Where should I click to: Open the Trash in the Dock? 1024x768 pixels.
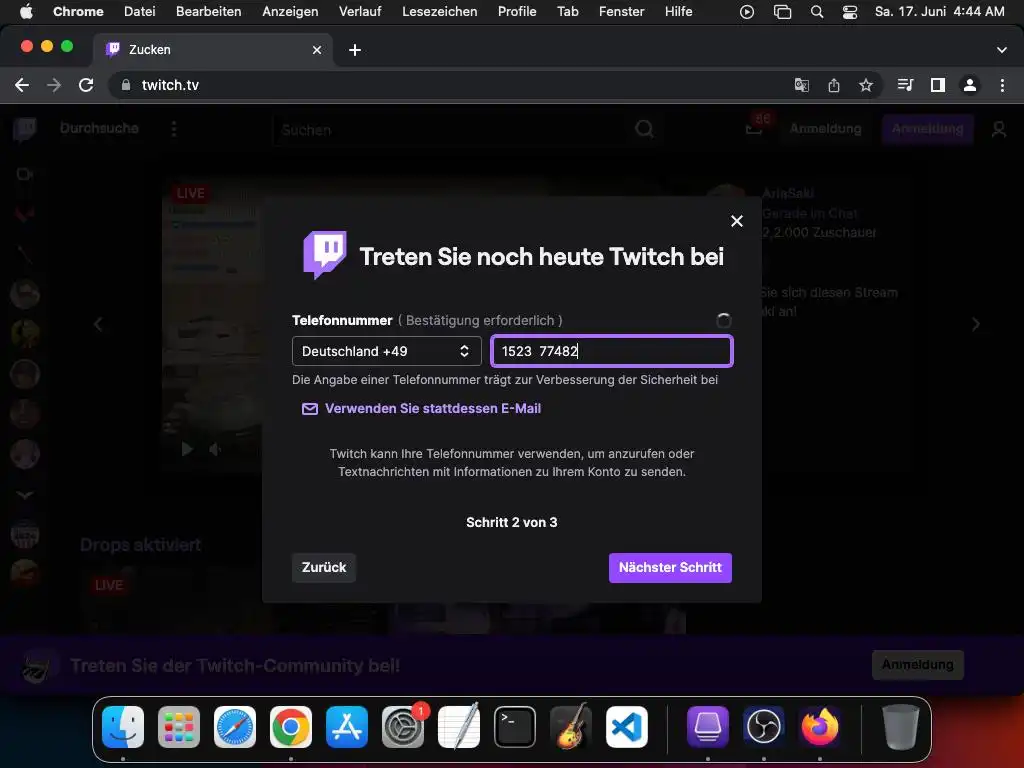pos(901,727)
